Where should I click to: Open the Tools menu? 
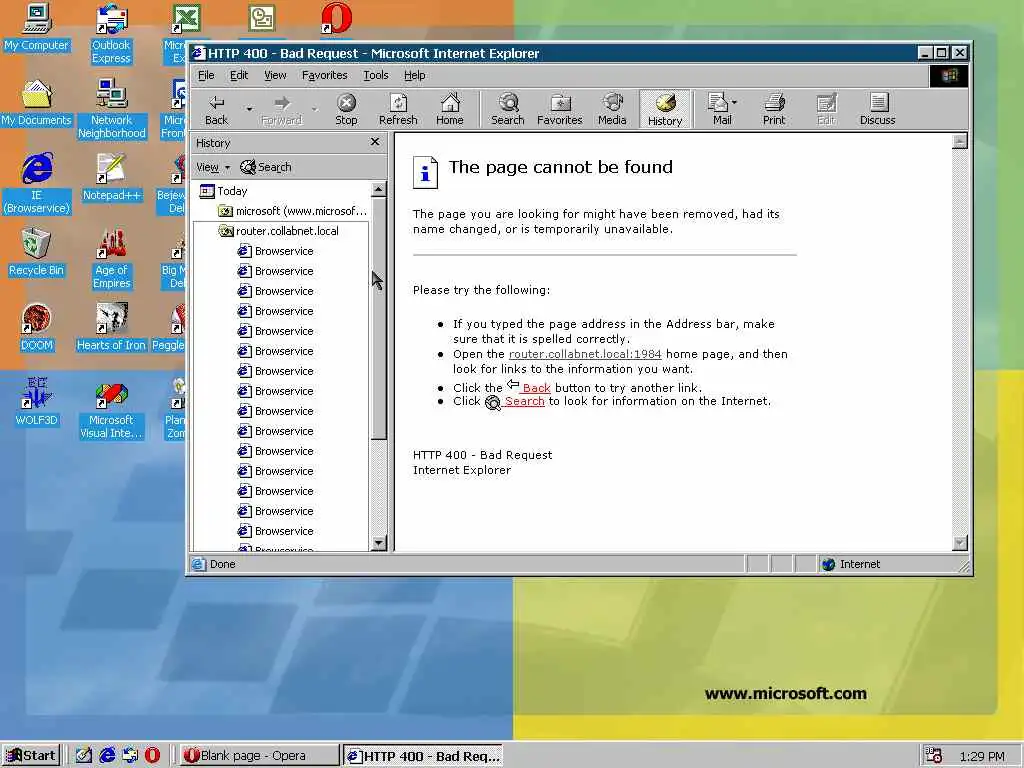point(376,75)
